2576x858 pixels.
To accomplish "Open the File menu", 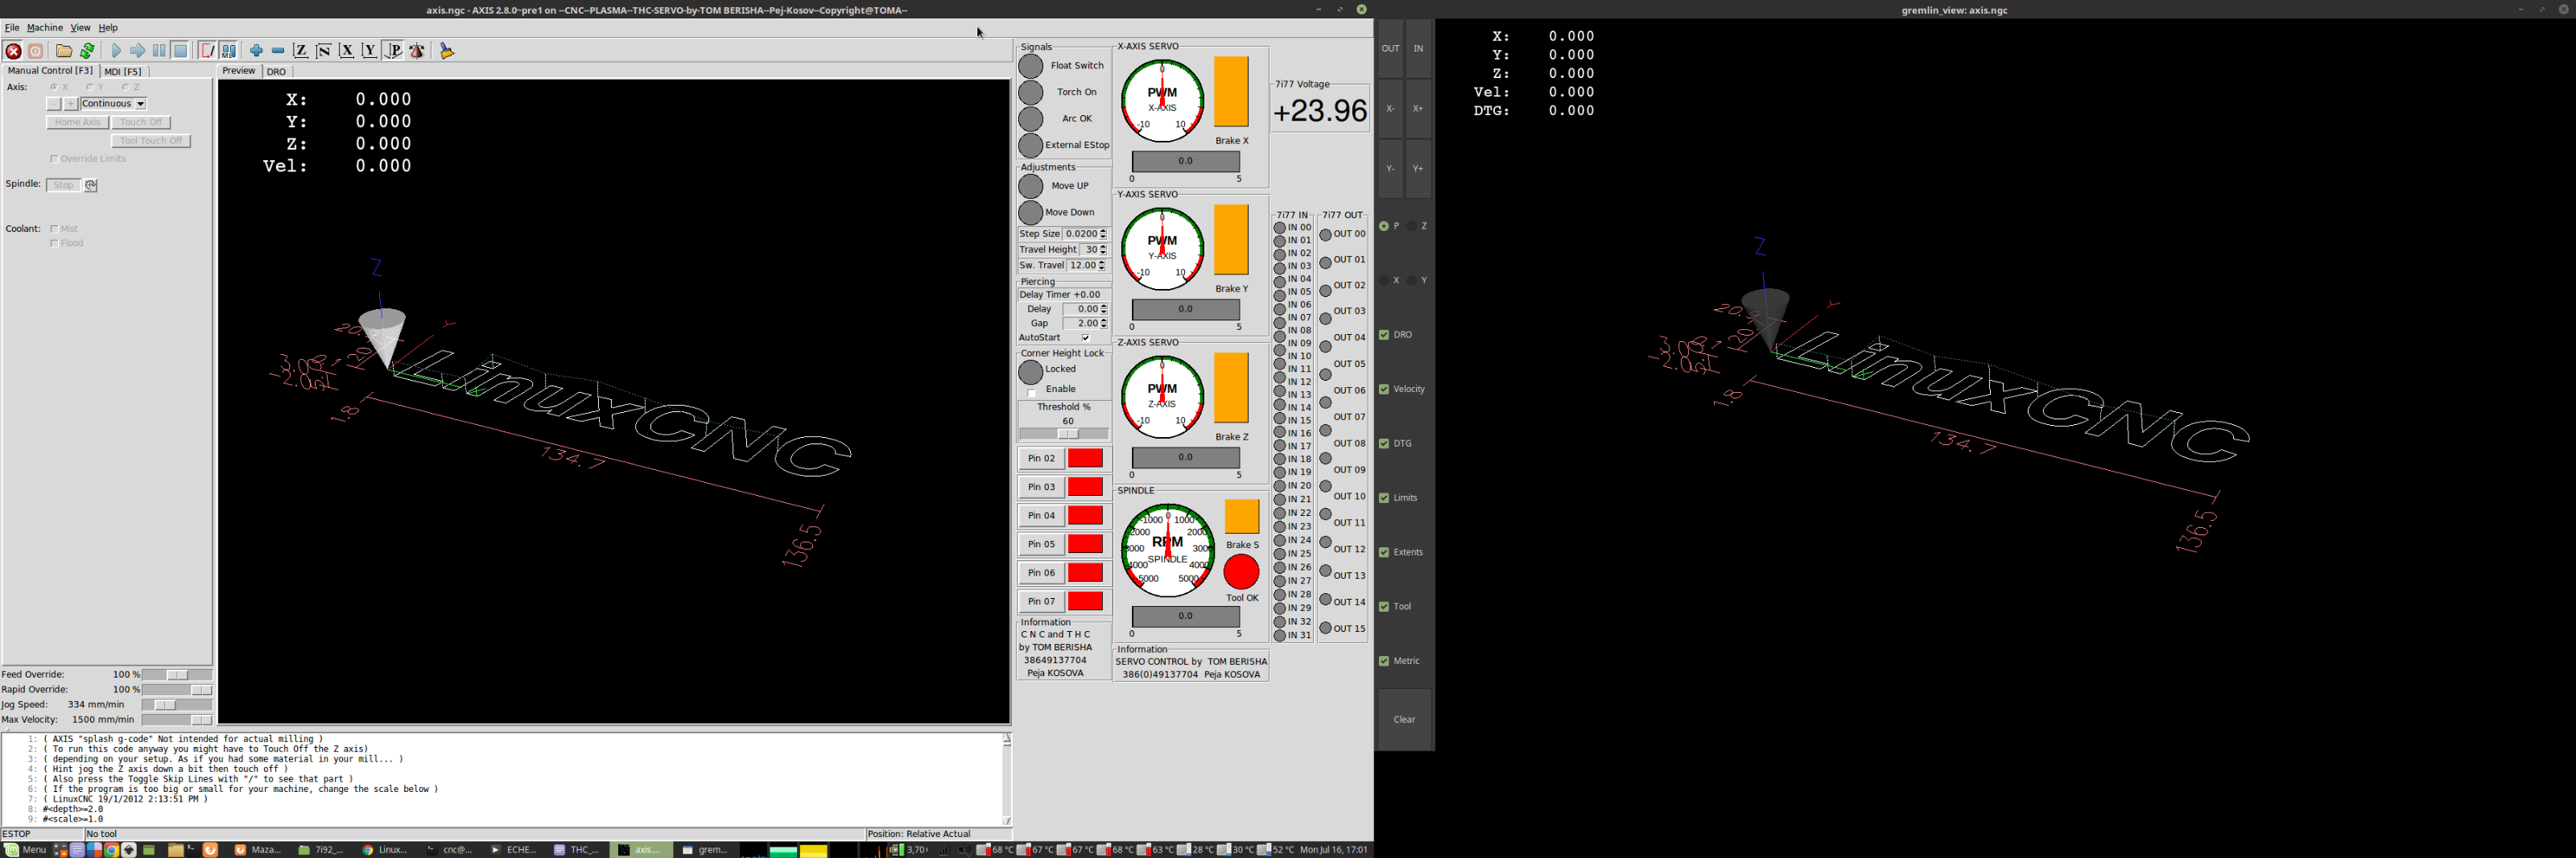I will coord(12,28).
